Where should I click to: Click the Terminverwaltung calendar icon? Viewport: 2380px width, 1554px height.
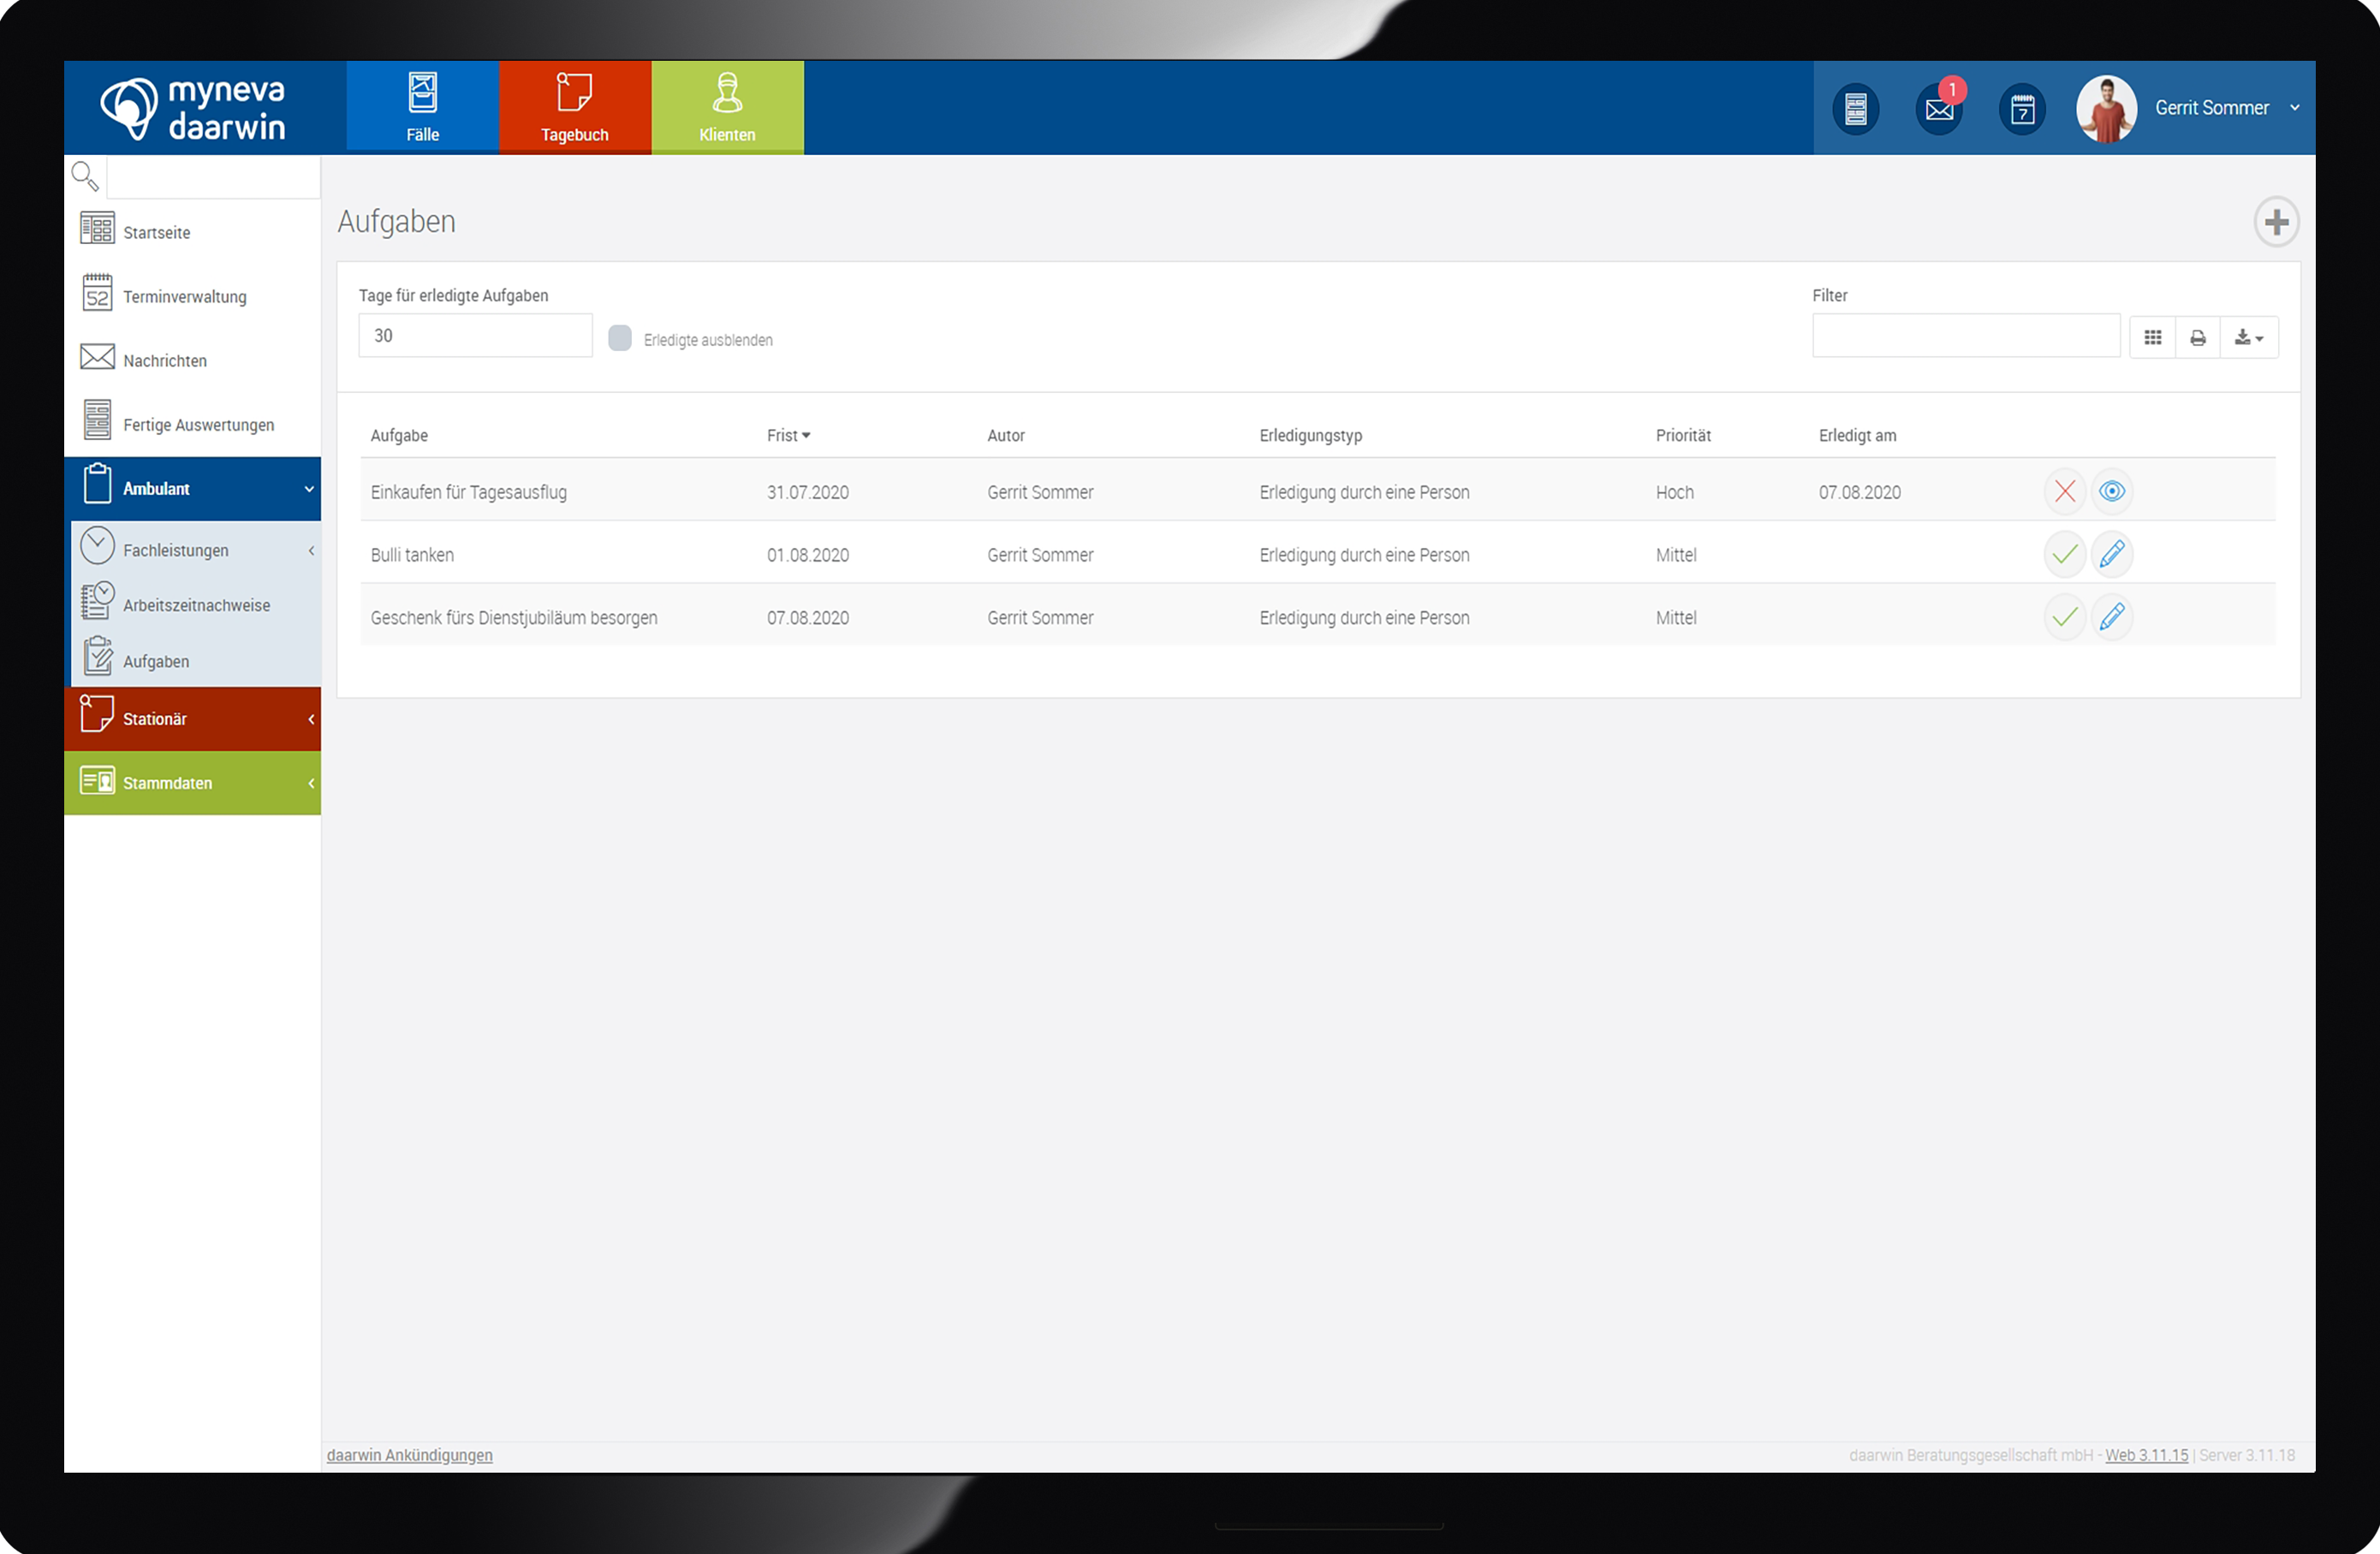97,292
